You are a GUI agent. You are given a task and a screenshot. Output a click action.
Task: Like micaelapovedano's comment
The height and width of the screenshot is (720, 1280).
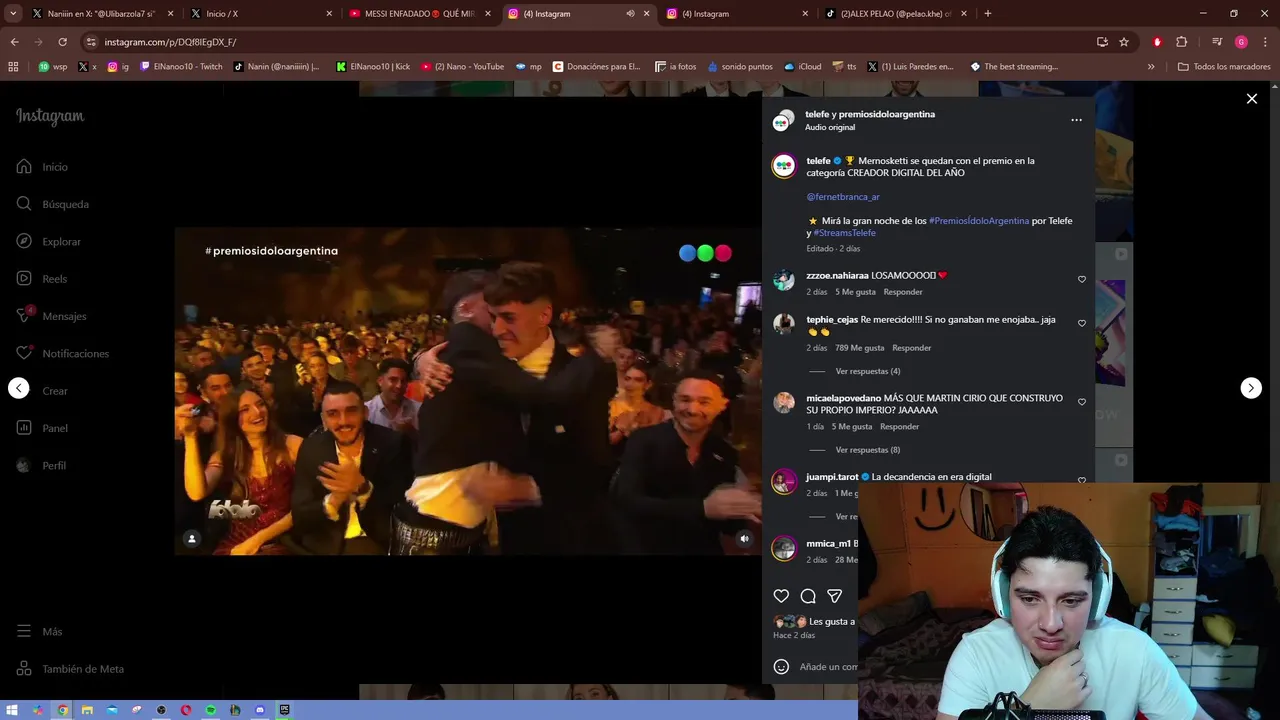click(x=1081, y=402)
